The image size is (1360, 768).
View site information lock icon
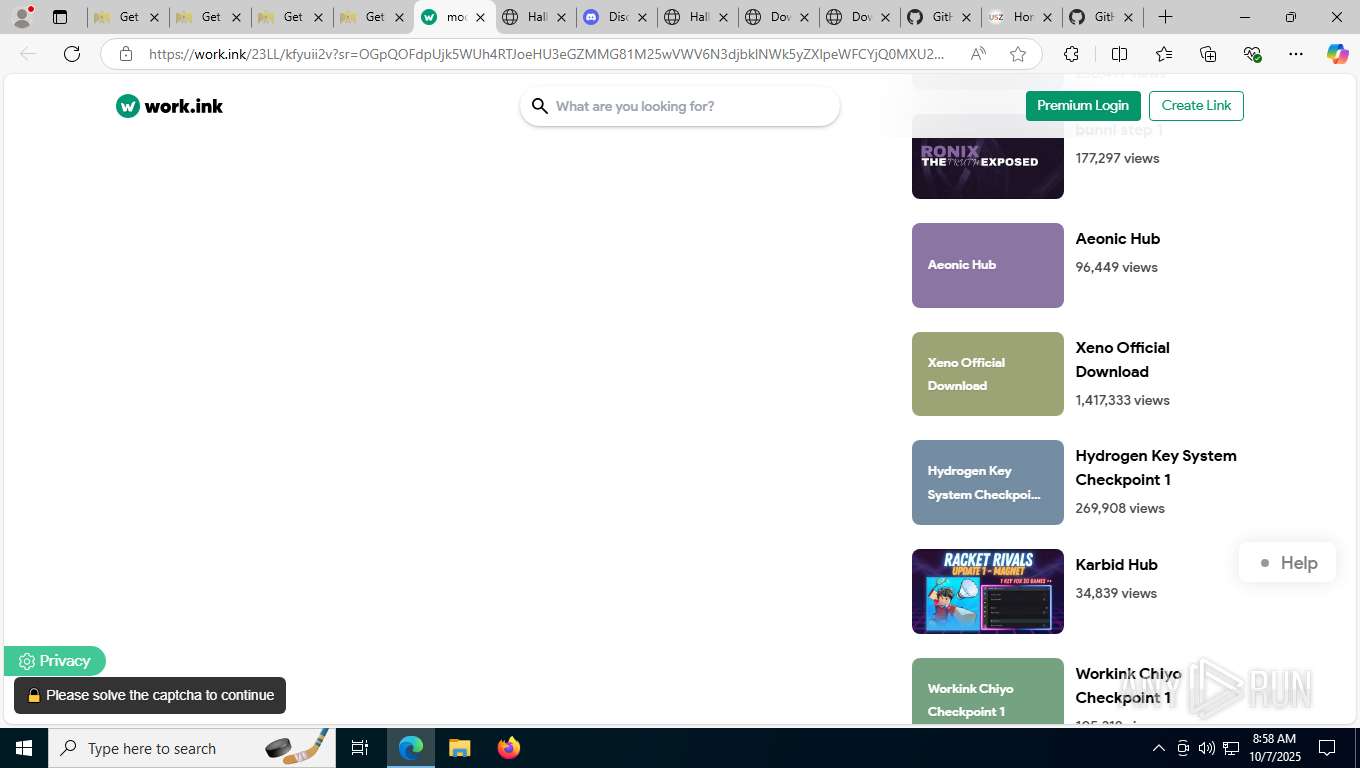(126, 54)
